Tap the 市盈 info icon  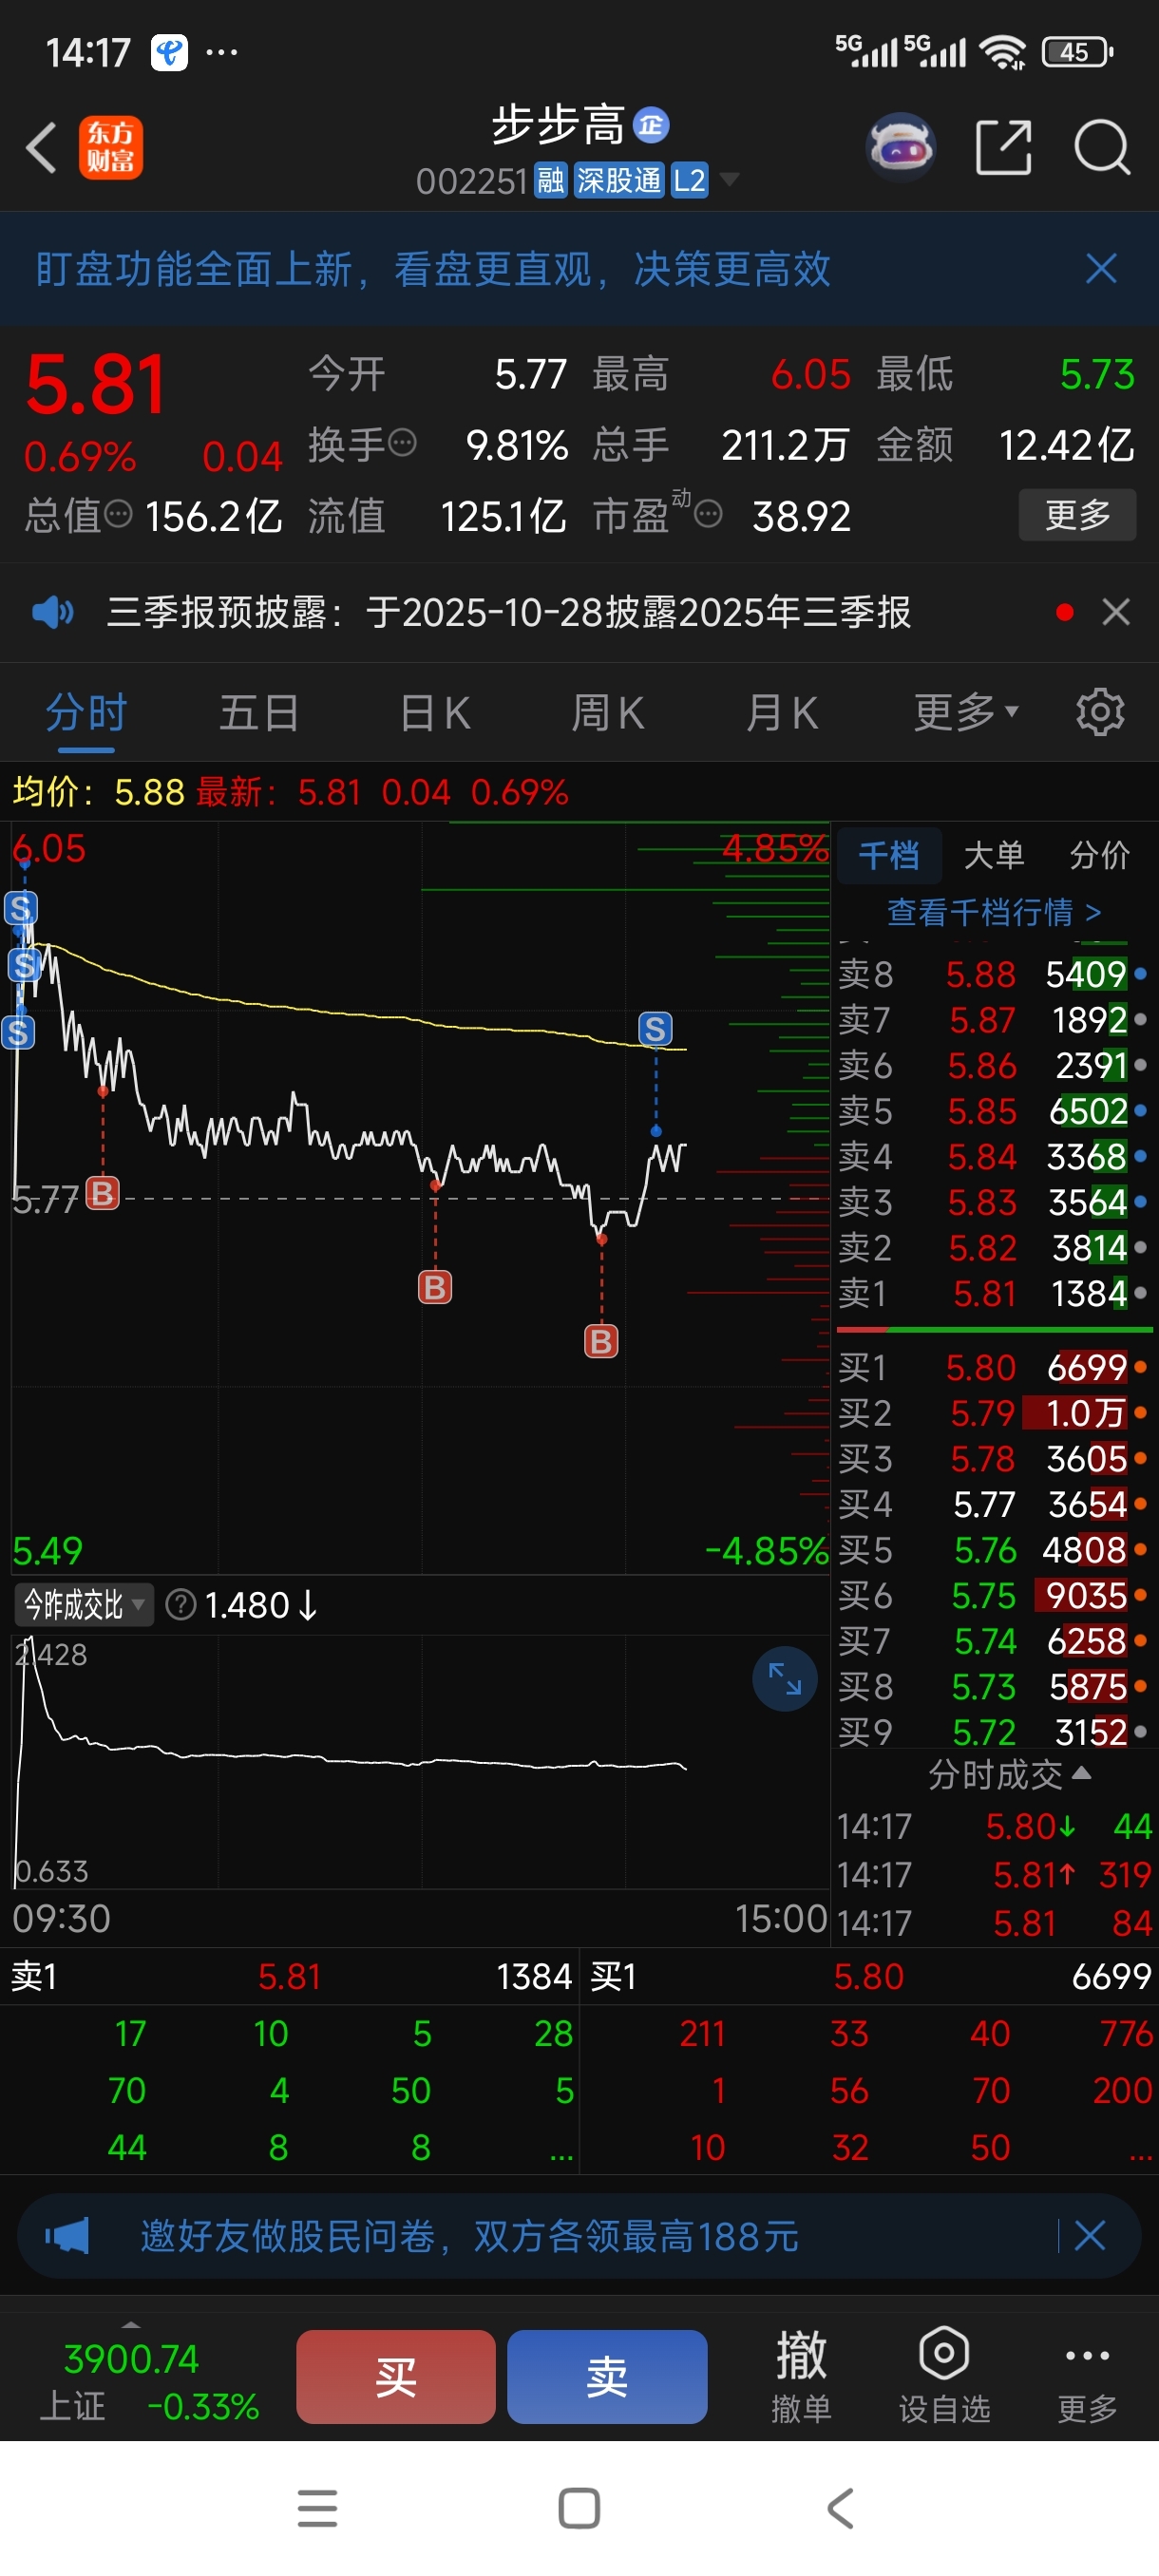(707, 514)
